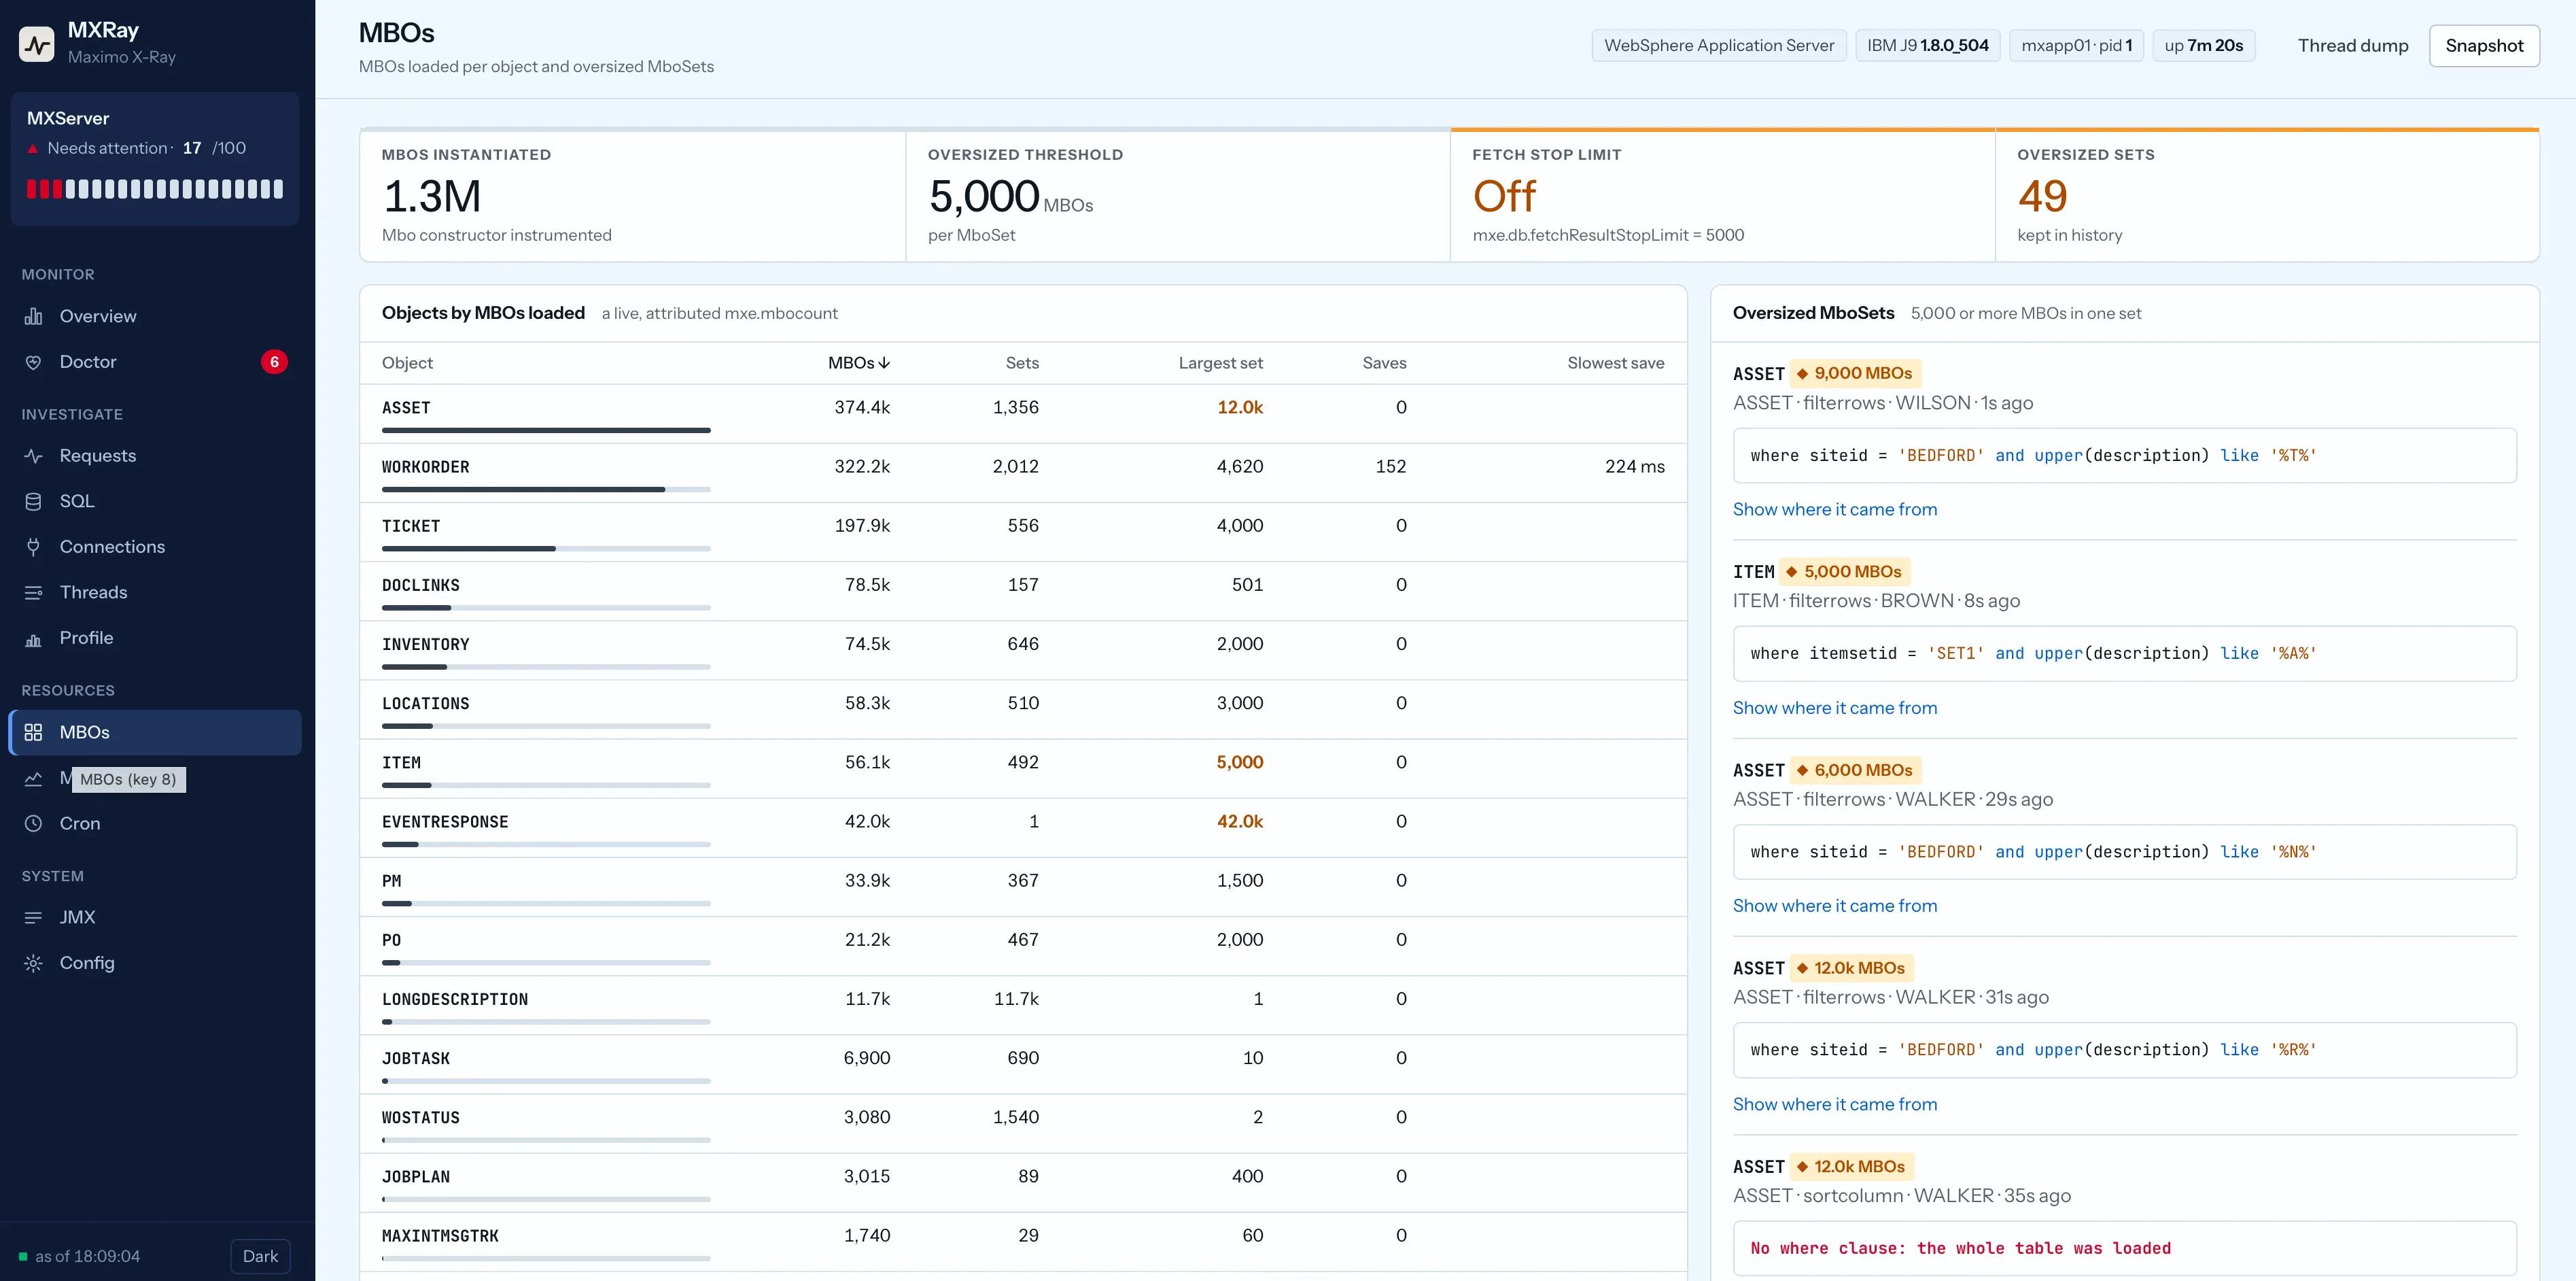Select the DOCLINKS row
Viewport: 2576px width, 1281px height.
(x=1023, y=591)
